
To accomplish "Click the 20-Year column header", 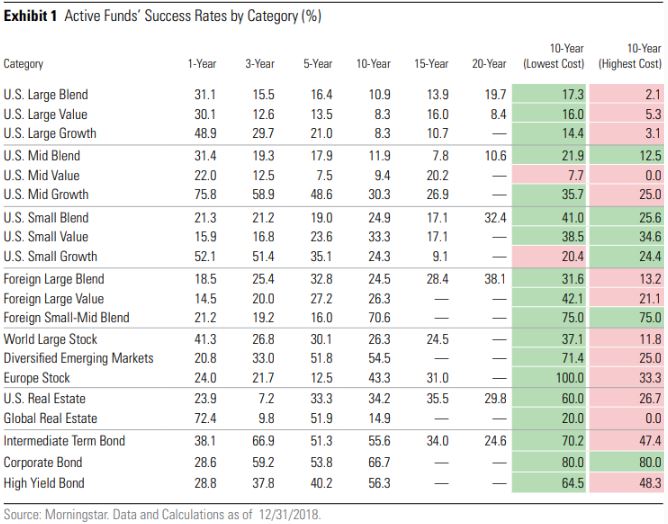I will point(490,64).
